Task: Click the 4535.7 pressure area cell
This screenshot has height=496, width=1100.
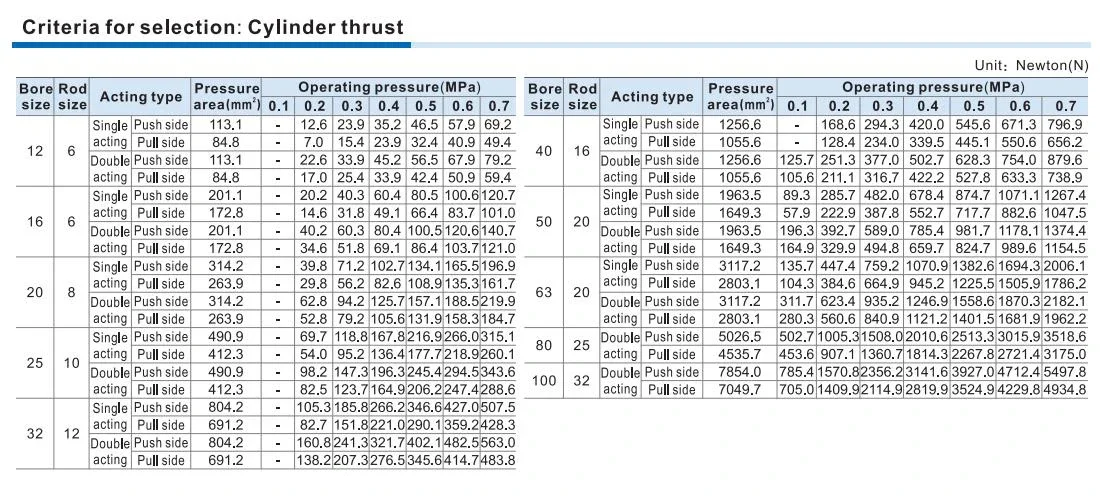Action: 741,354
